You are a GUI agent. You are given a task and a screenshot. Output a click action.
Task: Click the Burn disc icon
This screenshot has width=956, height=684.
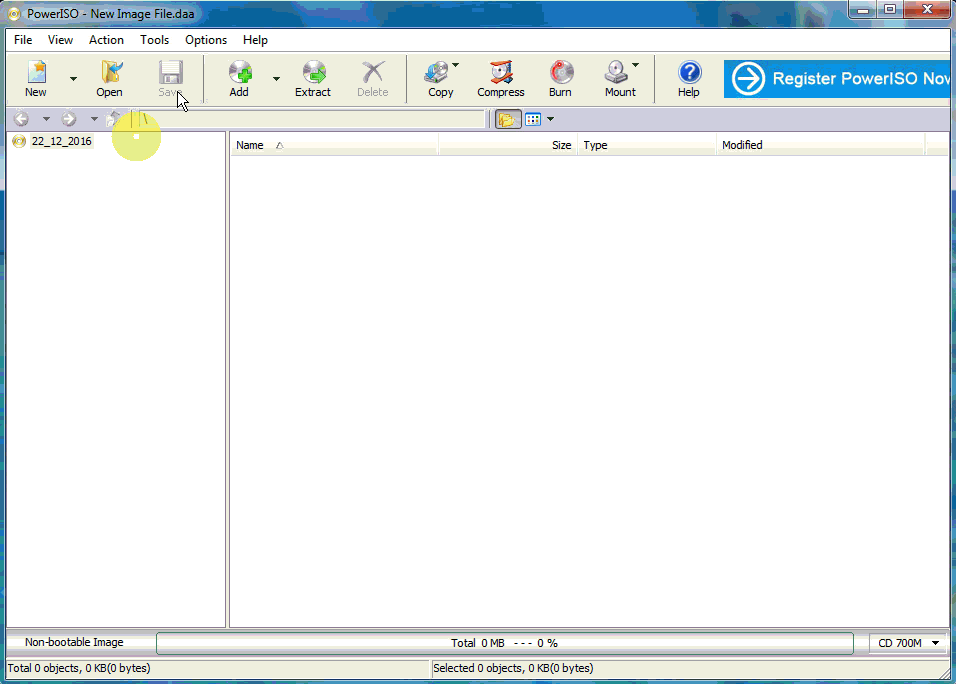point(560,78)
